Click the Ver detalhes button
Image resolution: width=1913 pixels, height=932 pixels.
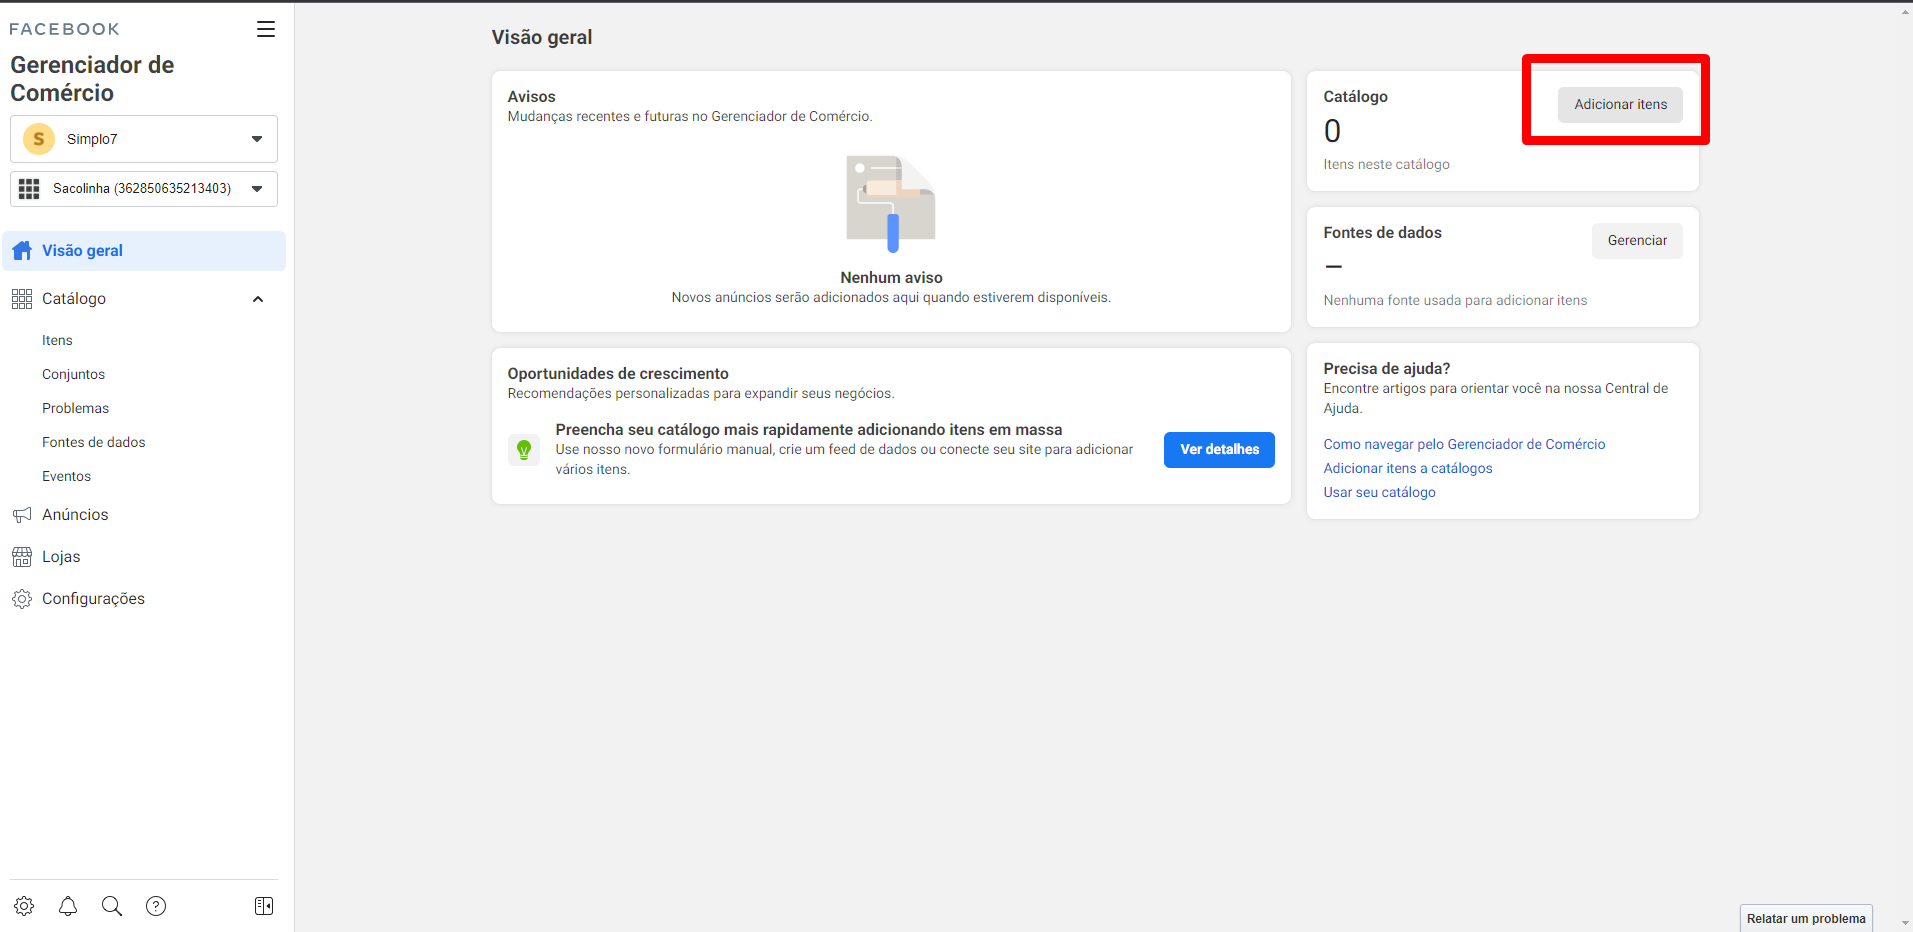[1219, 450]
